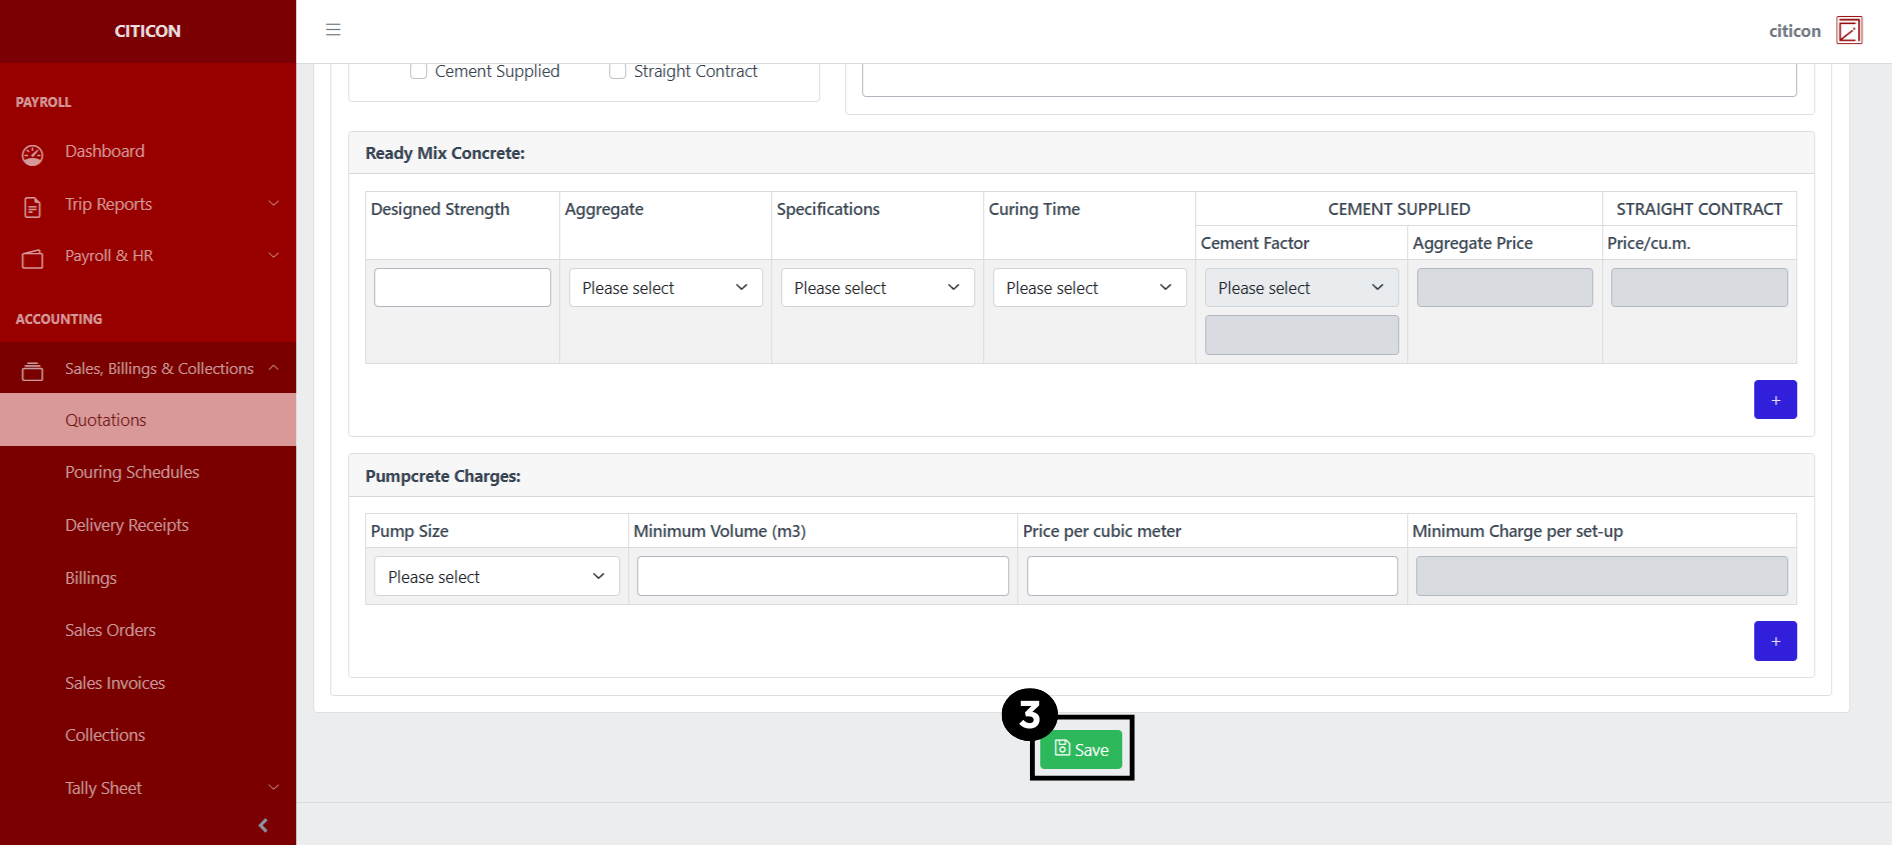The height and width of the screenshot is (845, 1892).
Task: Click the Dashboard gauge icon
Action: tap(33, 154)
